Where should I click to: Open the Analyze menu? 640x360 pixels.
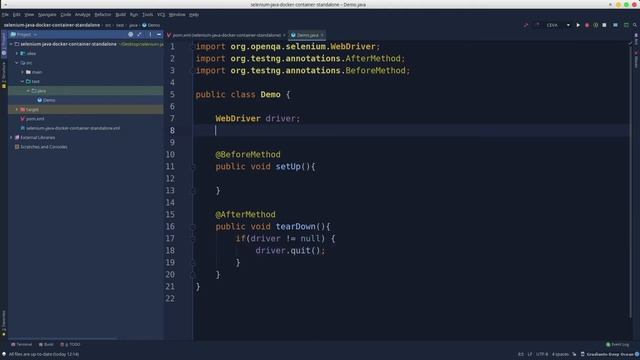click(82, 15)
